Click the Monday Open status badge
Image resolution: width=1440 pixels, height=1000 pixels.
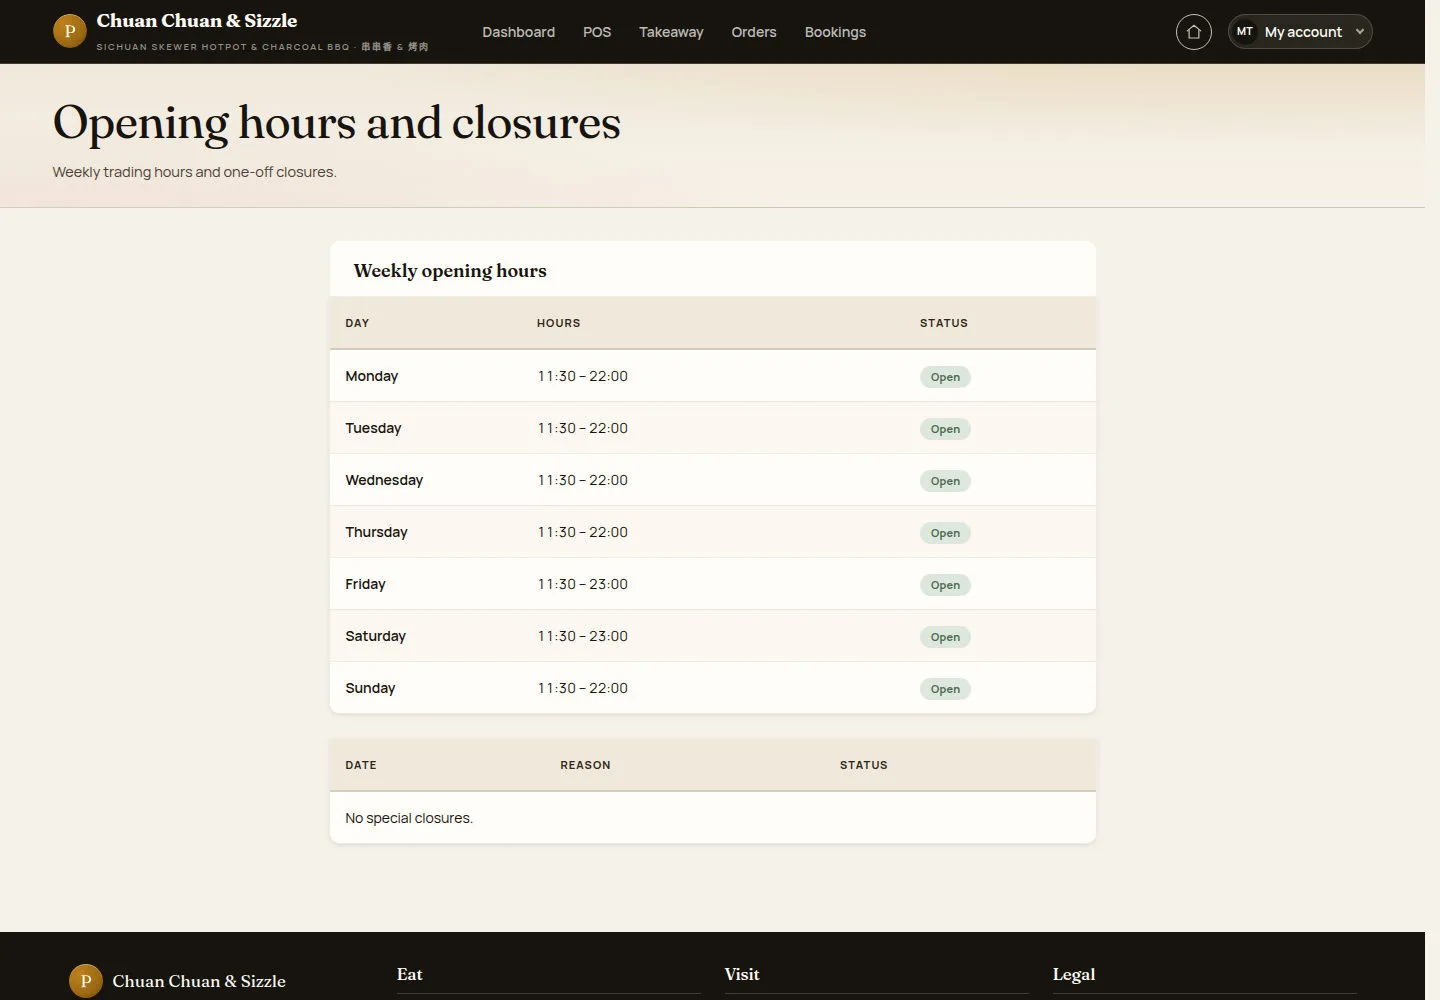[x=945, y=377]
